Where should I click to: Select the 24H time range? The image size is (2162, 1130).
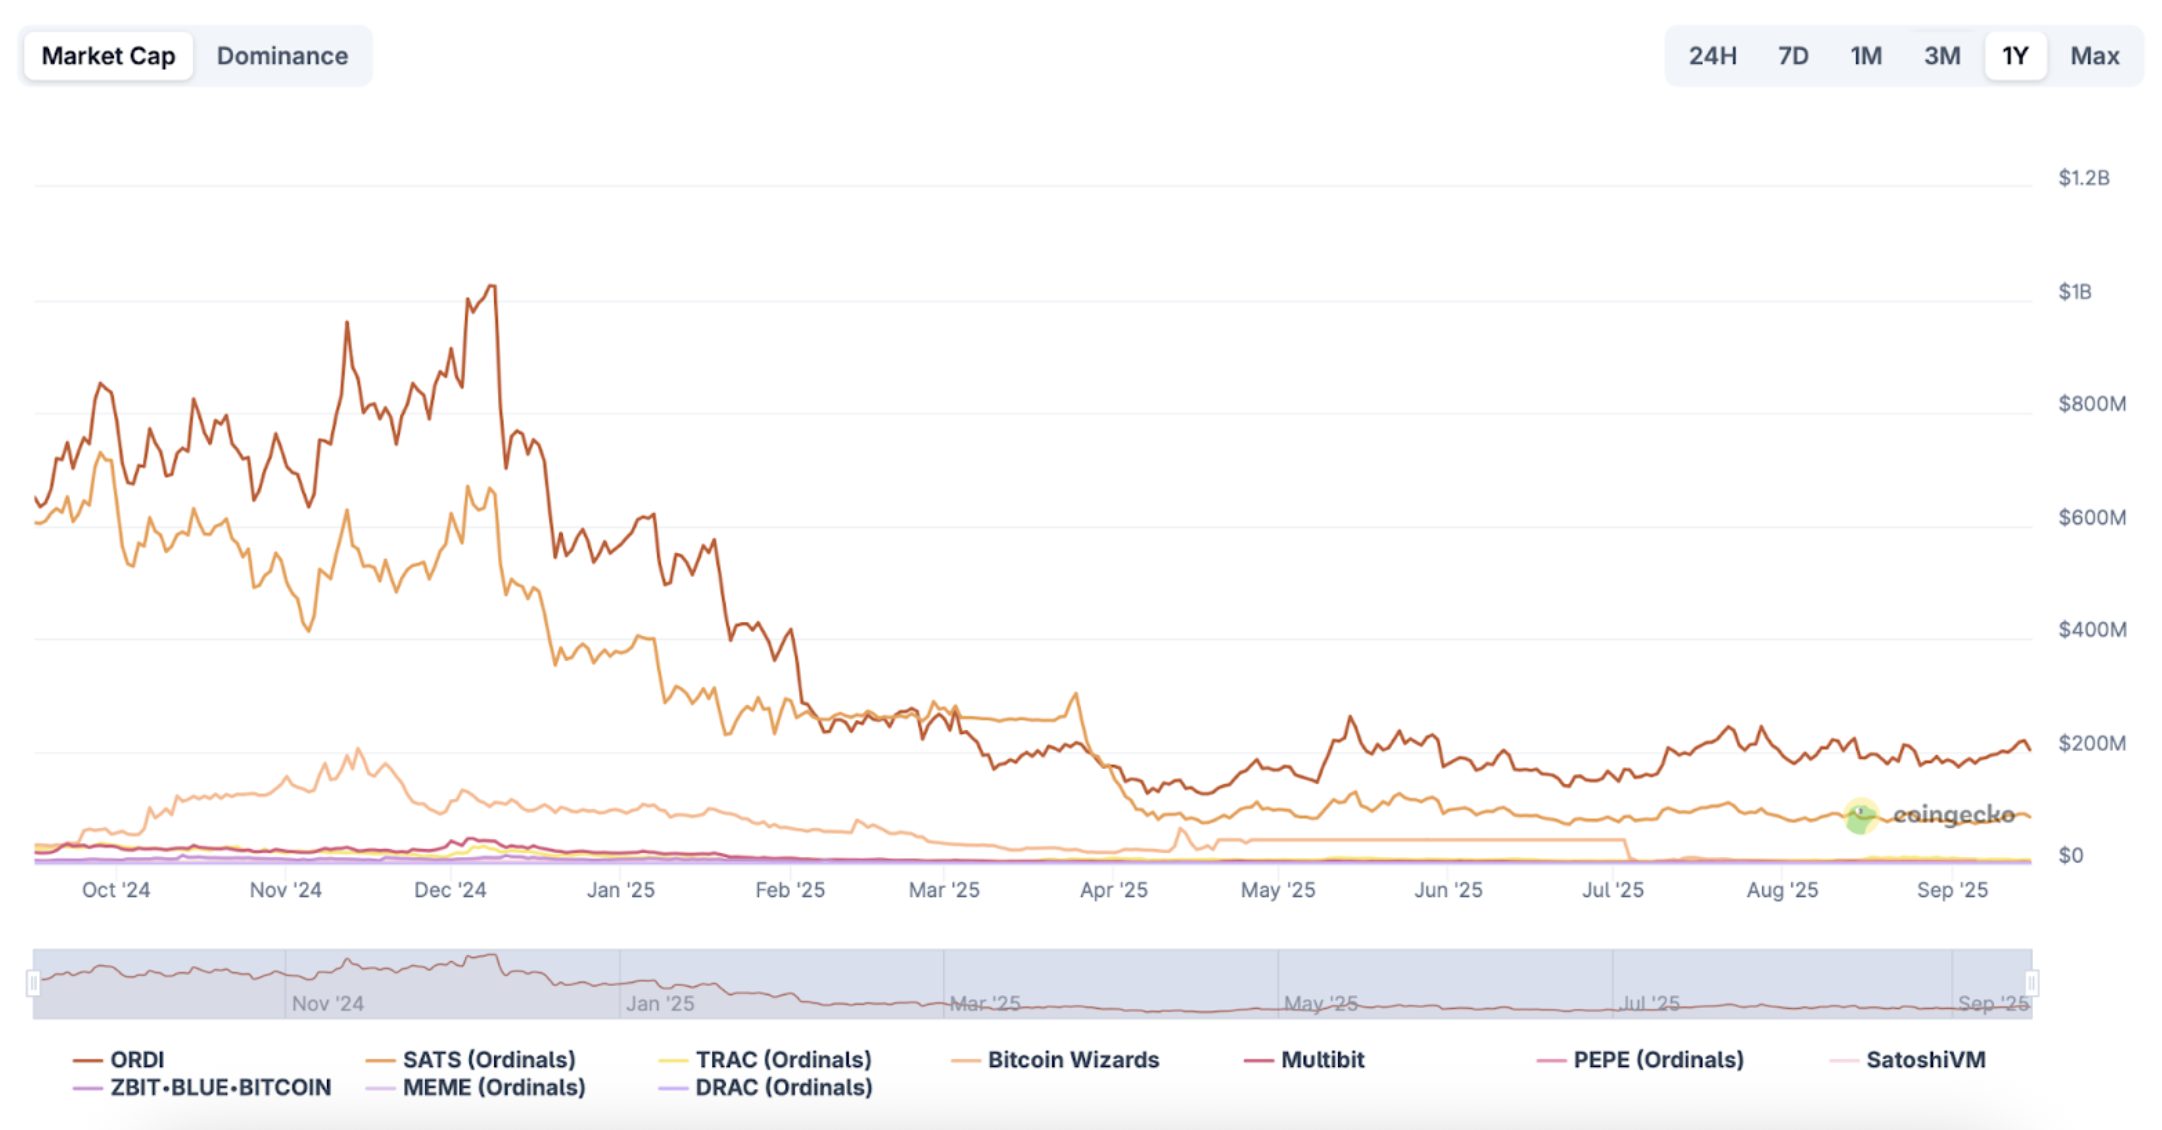point(1712,56)
